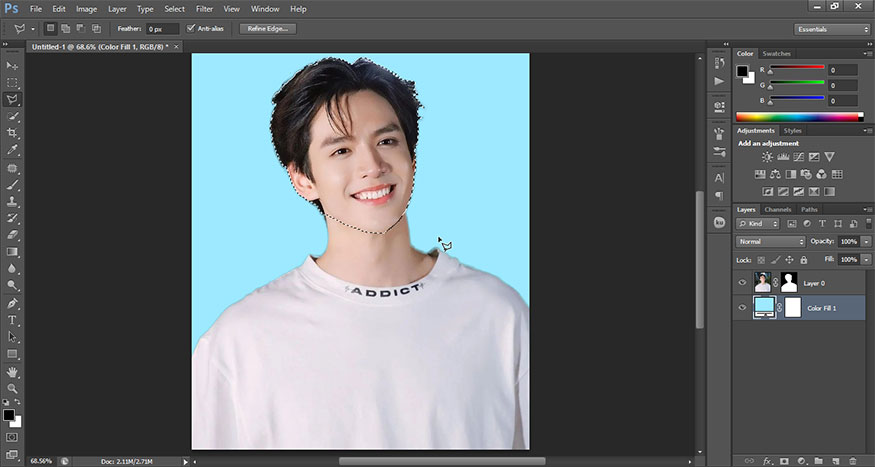
Task: Open the Essentials workspace dropdown
Action: [832, 29]
